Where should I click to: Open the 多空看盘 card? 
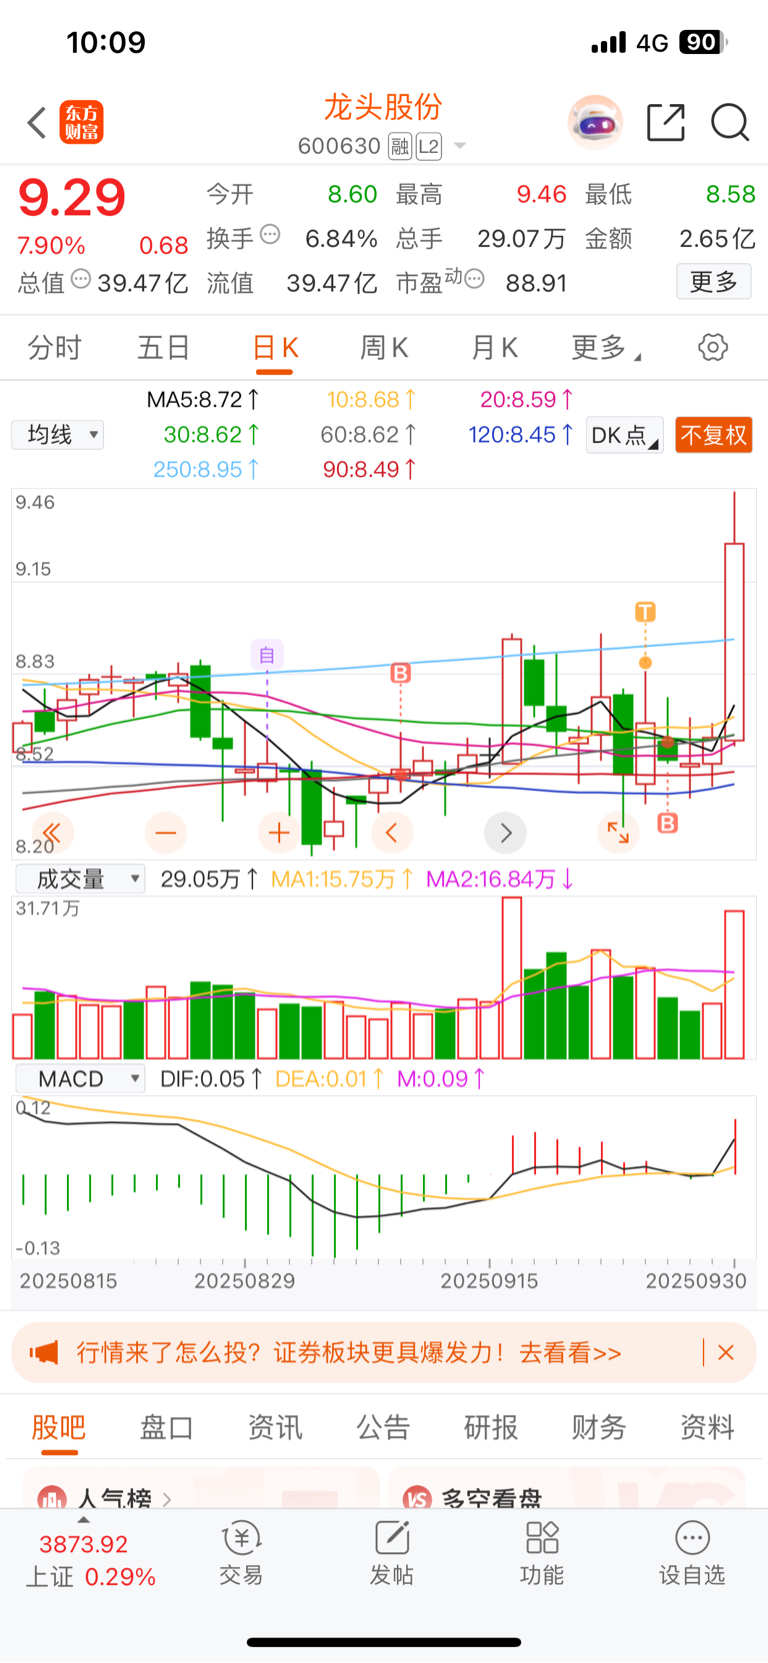point(567,1488)
